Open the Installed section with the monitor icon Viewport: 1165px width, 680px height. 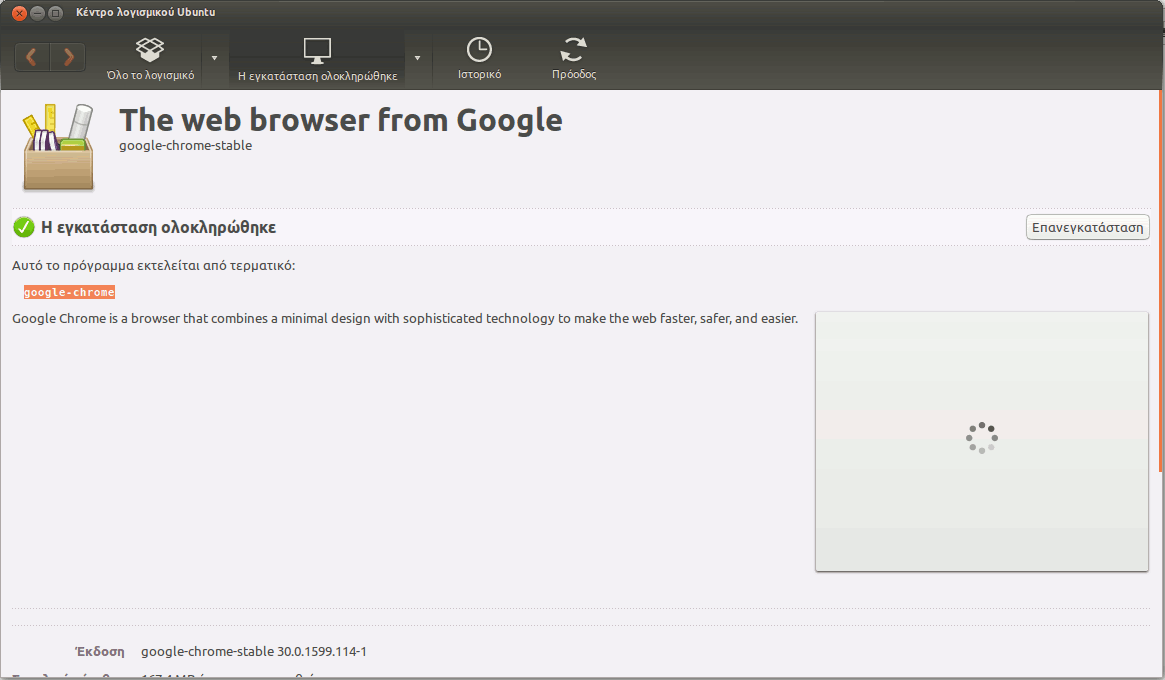(317, 59)
